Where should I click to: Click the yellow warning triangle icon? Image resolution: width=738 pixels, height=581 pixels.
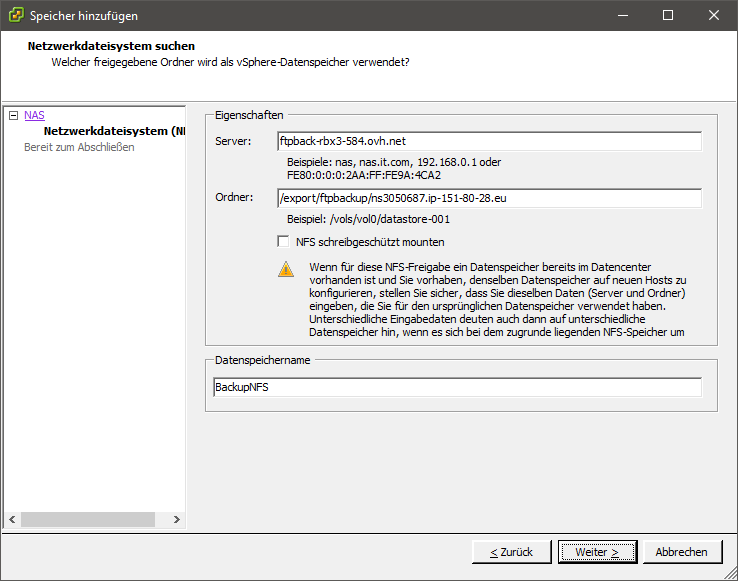point(286,269)
